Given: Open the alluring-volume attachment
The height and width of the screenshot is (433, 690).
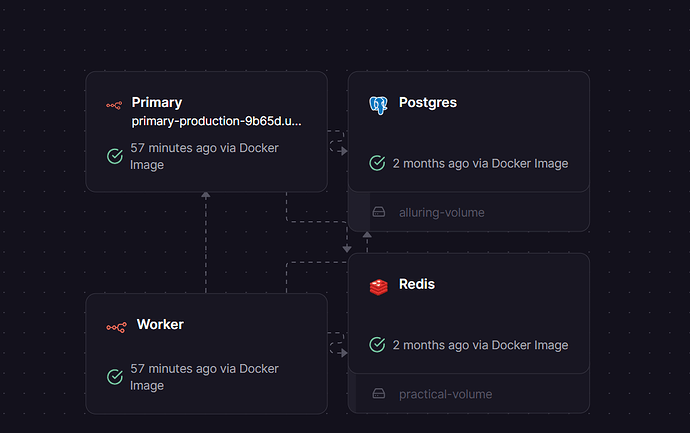Looking at the screenshot, I should [441, 212].
